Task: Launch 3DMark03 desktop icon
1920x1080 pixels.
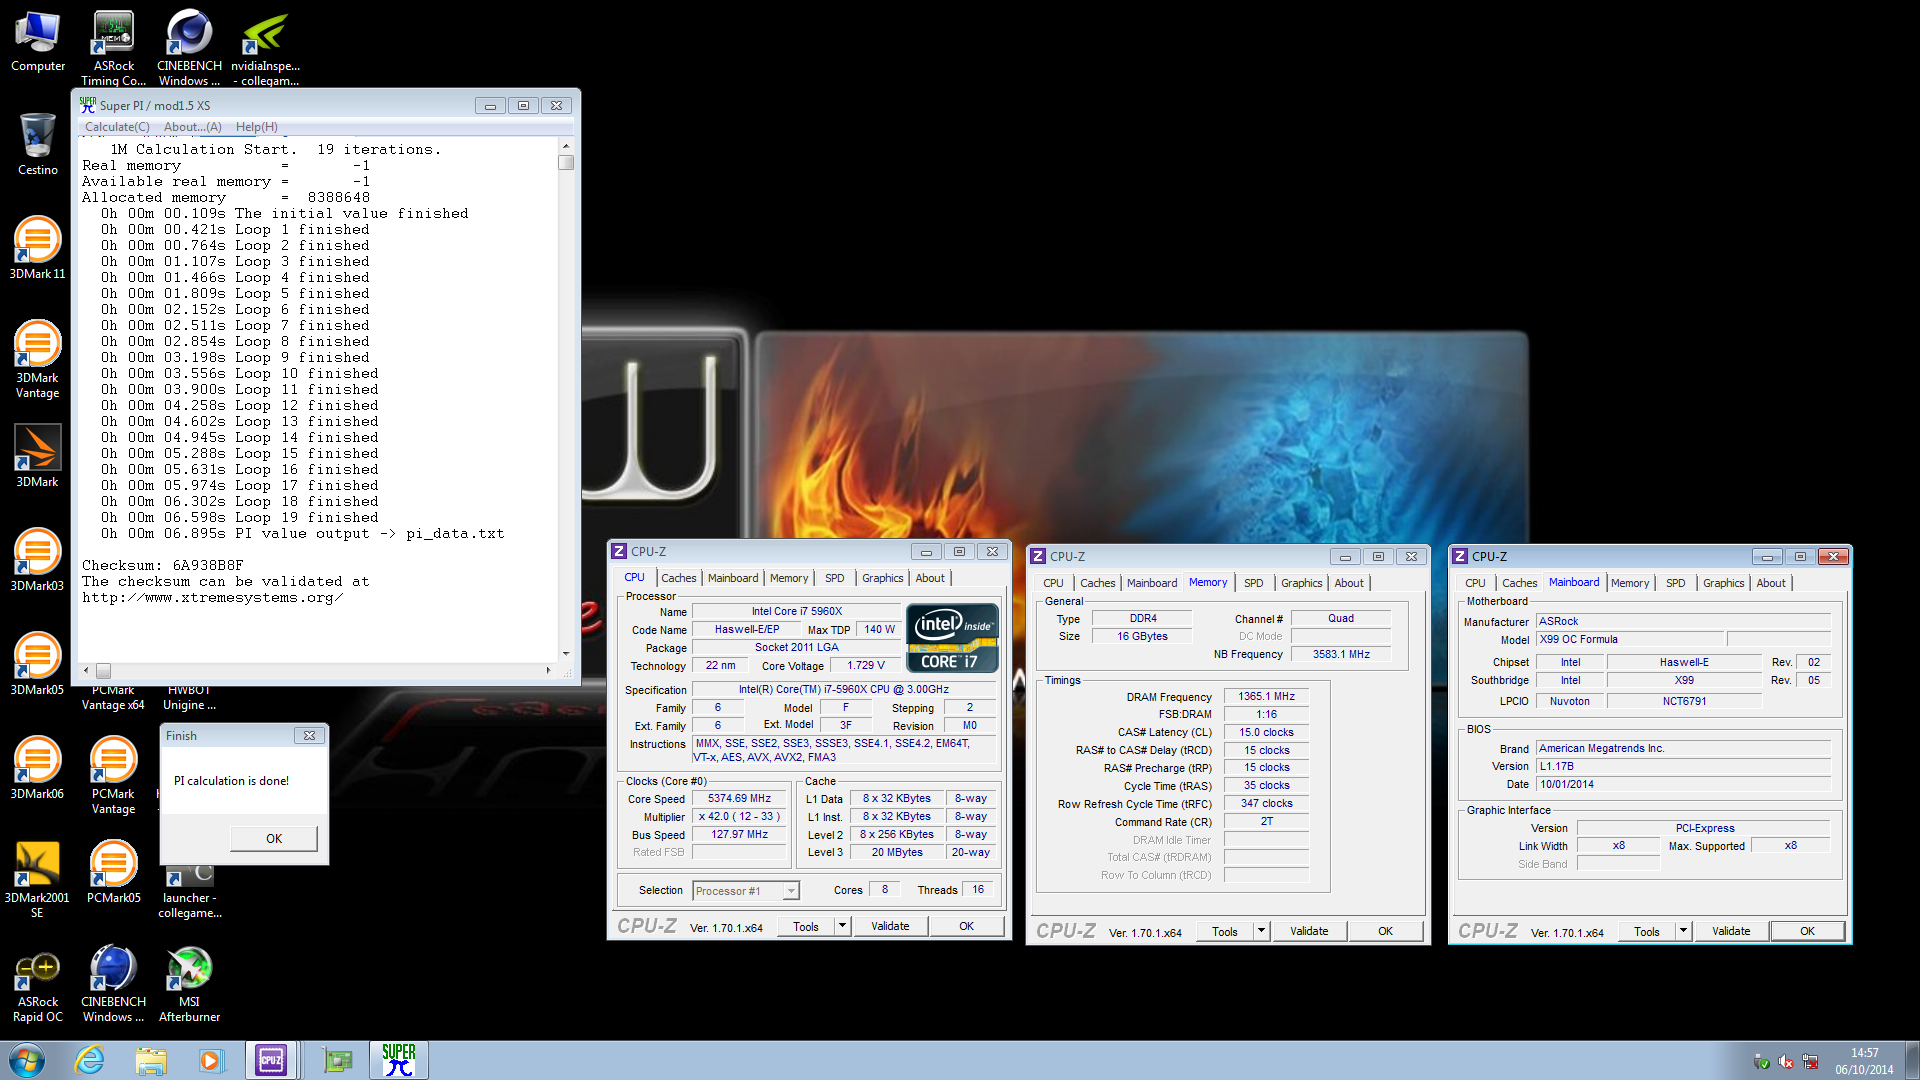Action: tap(38, 561)
